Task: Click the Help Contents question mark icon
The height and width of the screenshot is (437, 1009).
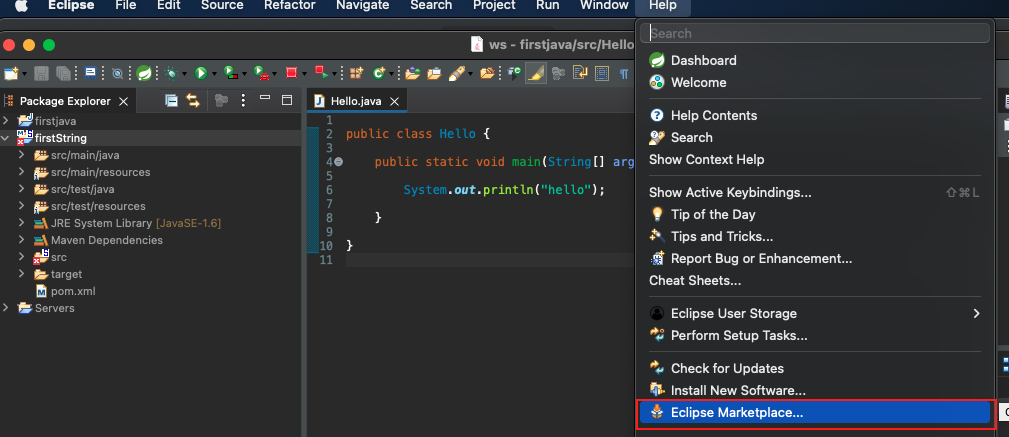Action: click(x=656, y=115)
